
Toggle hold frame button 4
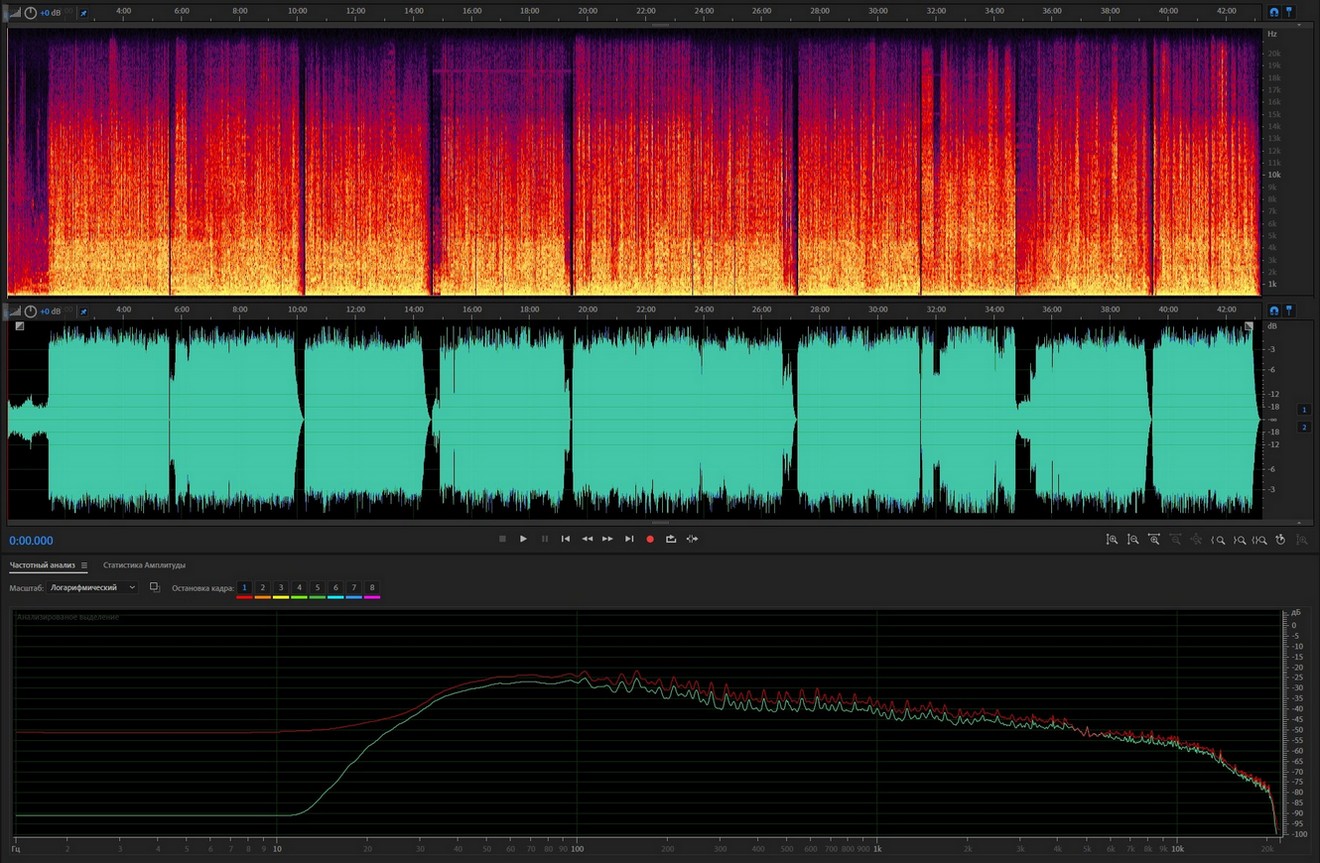pos(299,588)
